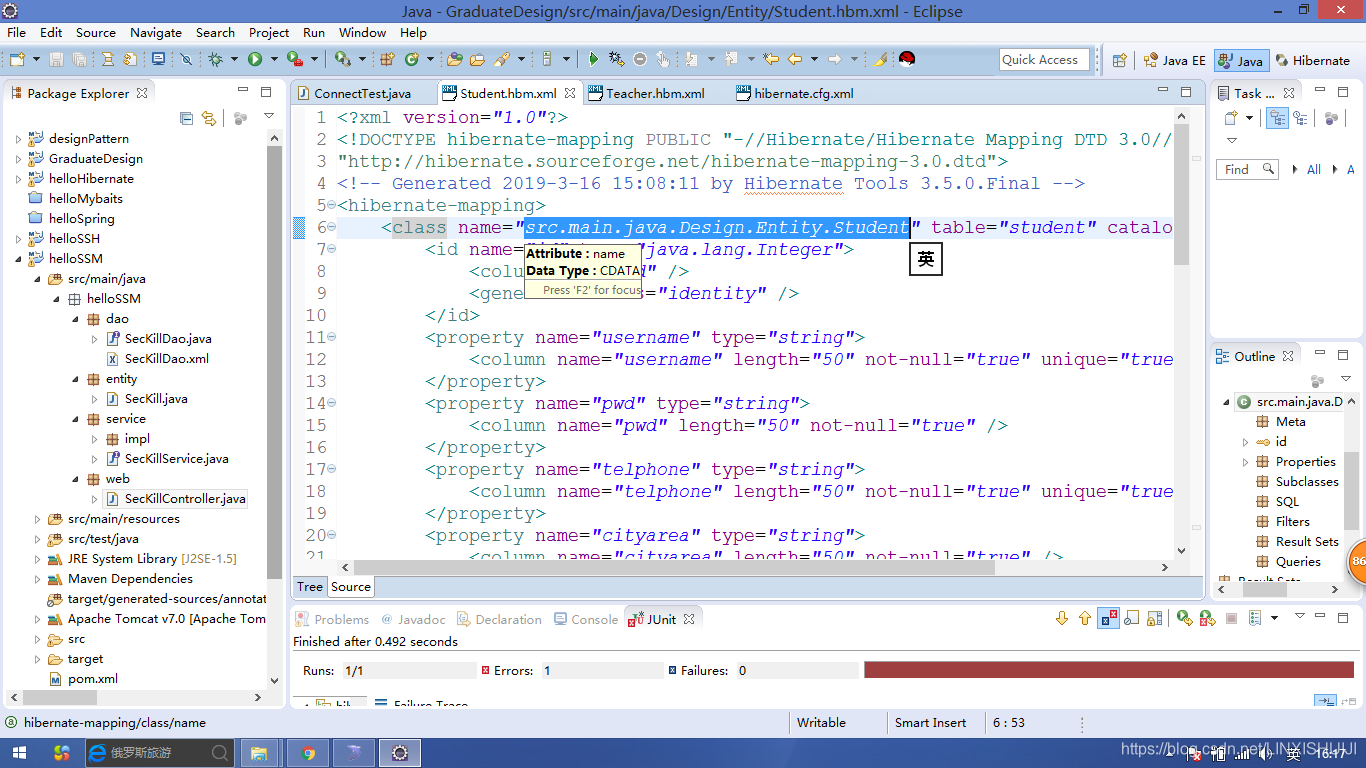Click the Red Hat icon in toolbar
The width and height of the screenshot is (1366, 768).
click(907, 59)
